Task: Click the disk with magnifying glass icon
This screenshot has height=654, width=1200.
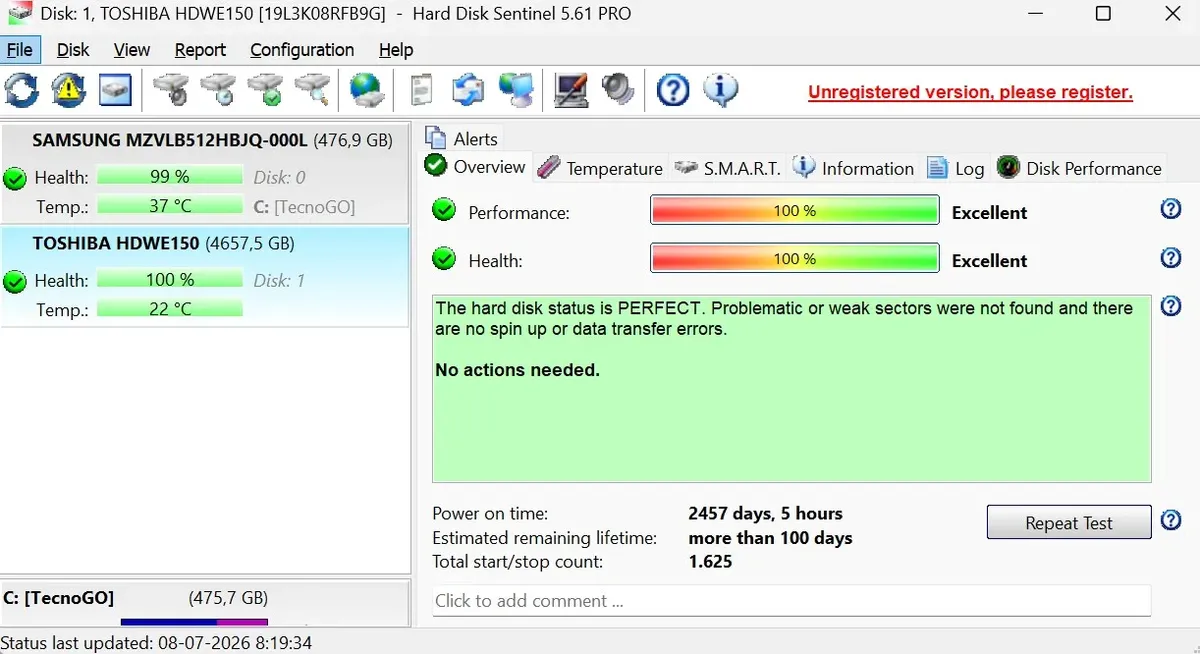Action: tap(313, 91)
